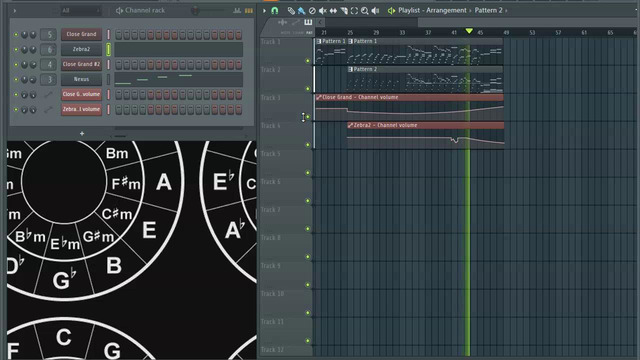Select the Playback speaker tool in Playlist
The image size is (640, 360).
tap(376, 11)
